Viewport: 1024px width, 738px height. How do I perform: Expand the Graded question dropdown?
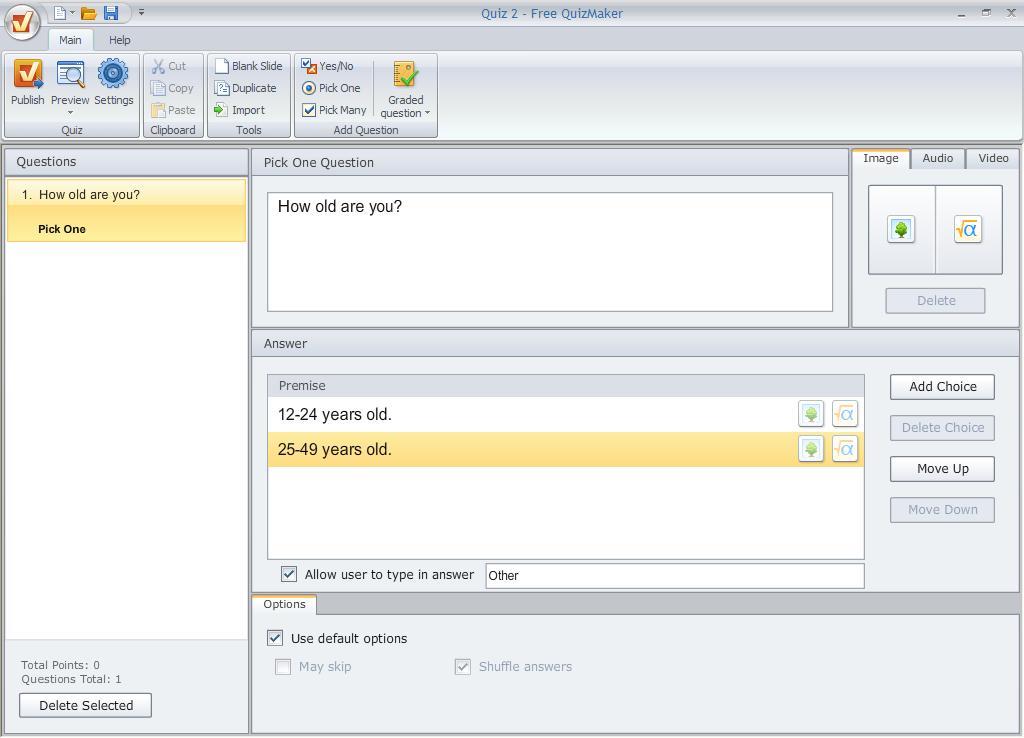tap(428, 113)
